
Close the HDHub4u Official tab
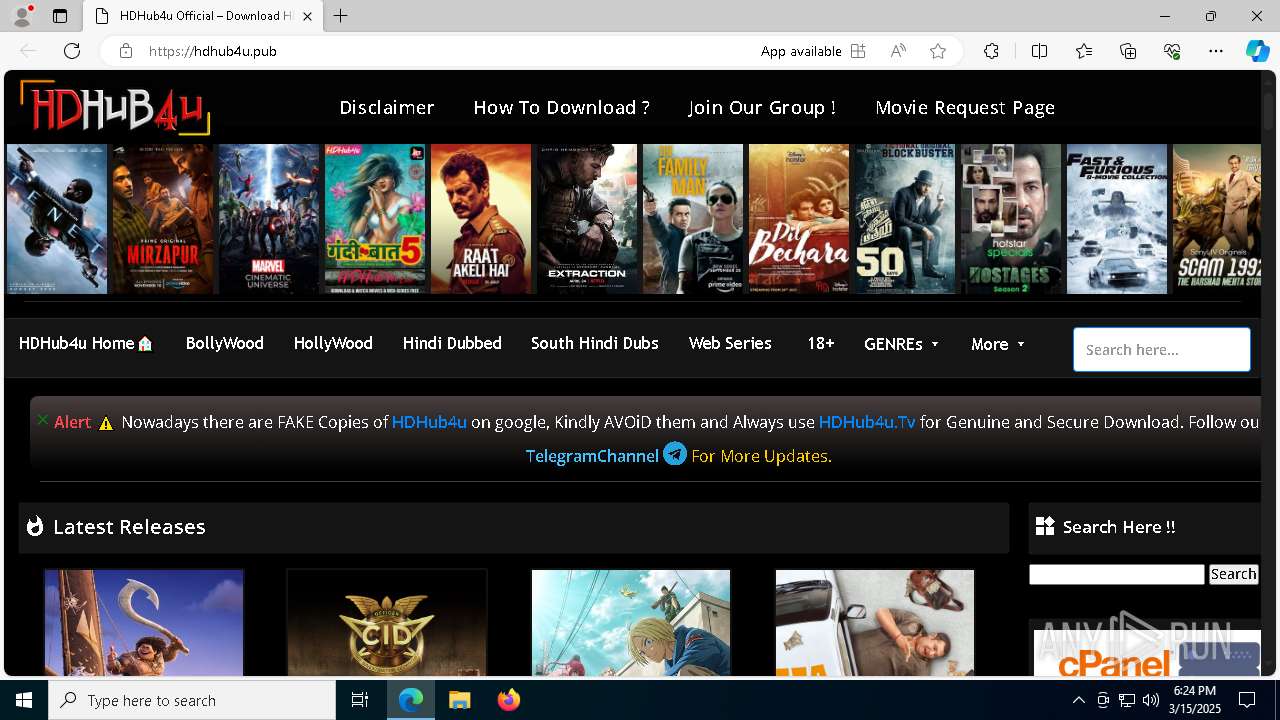point(308,16)
